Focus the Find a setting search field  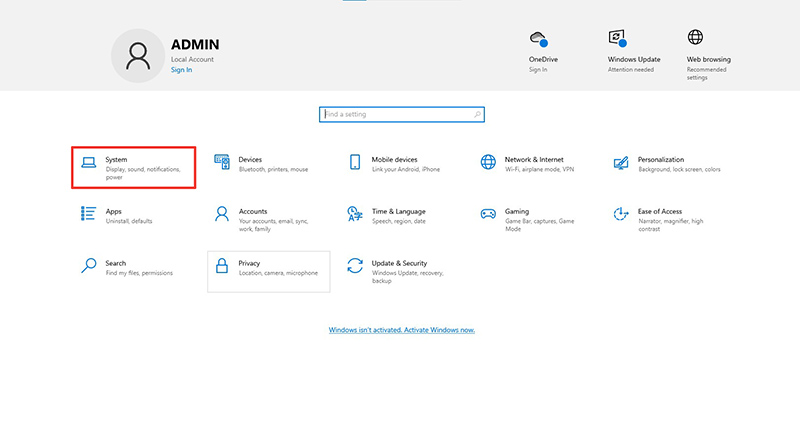402,114
